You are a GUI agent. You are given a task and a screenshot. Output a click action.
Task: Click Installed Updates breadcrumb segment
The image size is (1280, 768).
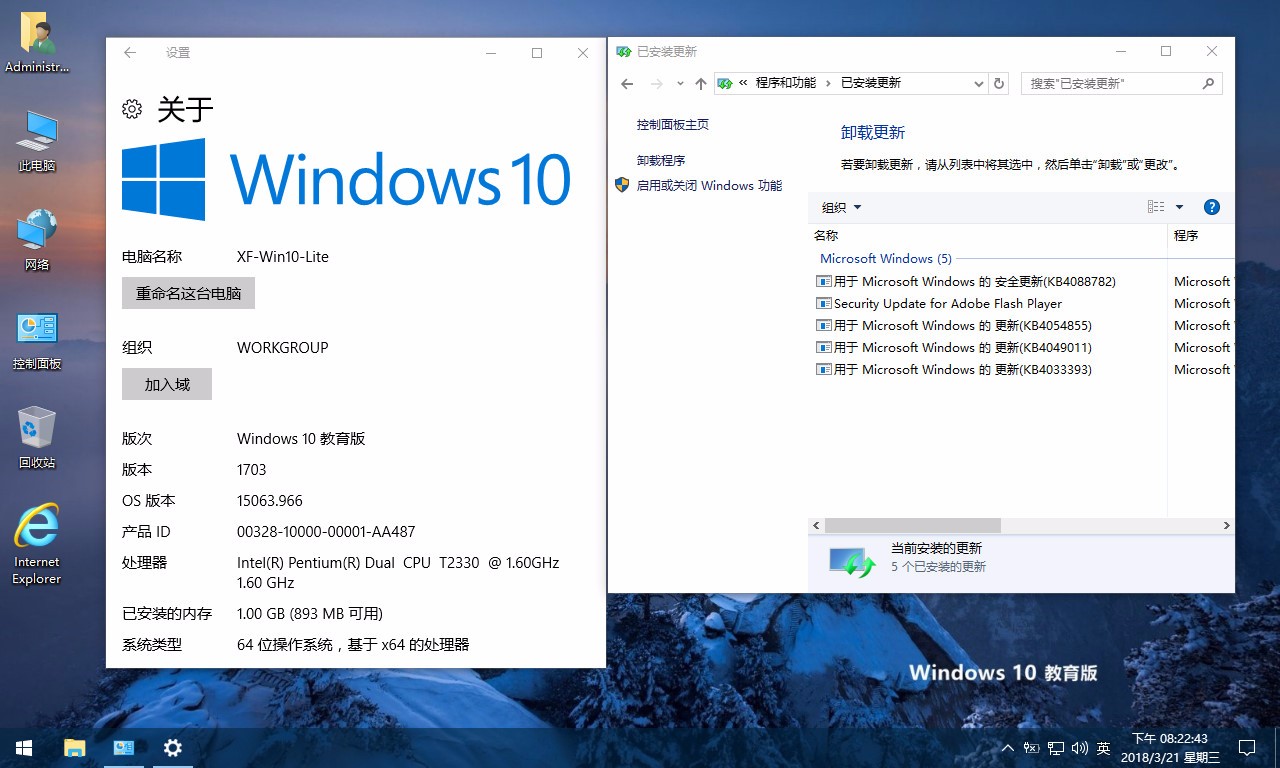[871, 83]
